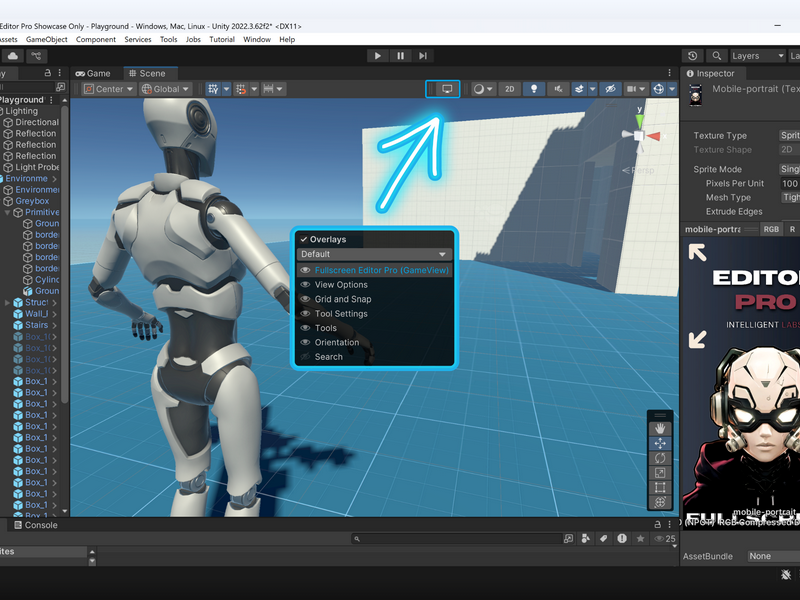The image size is (800, 600).
Task: Toggle the Overlays checkbox
Action: tap(304, 239)
